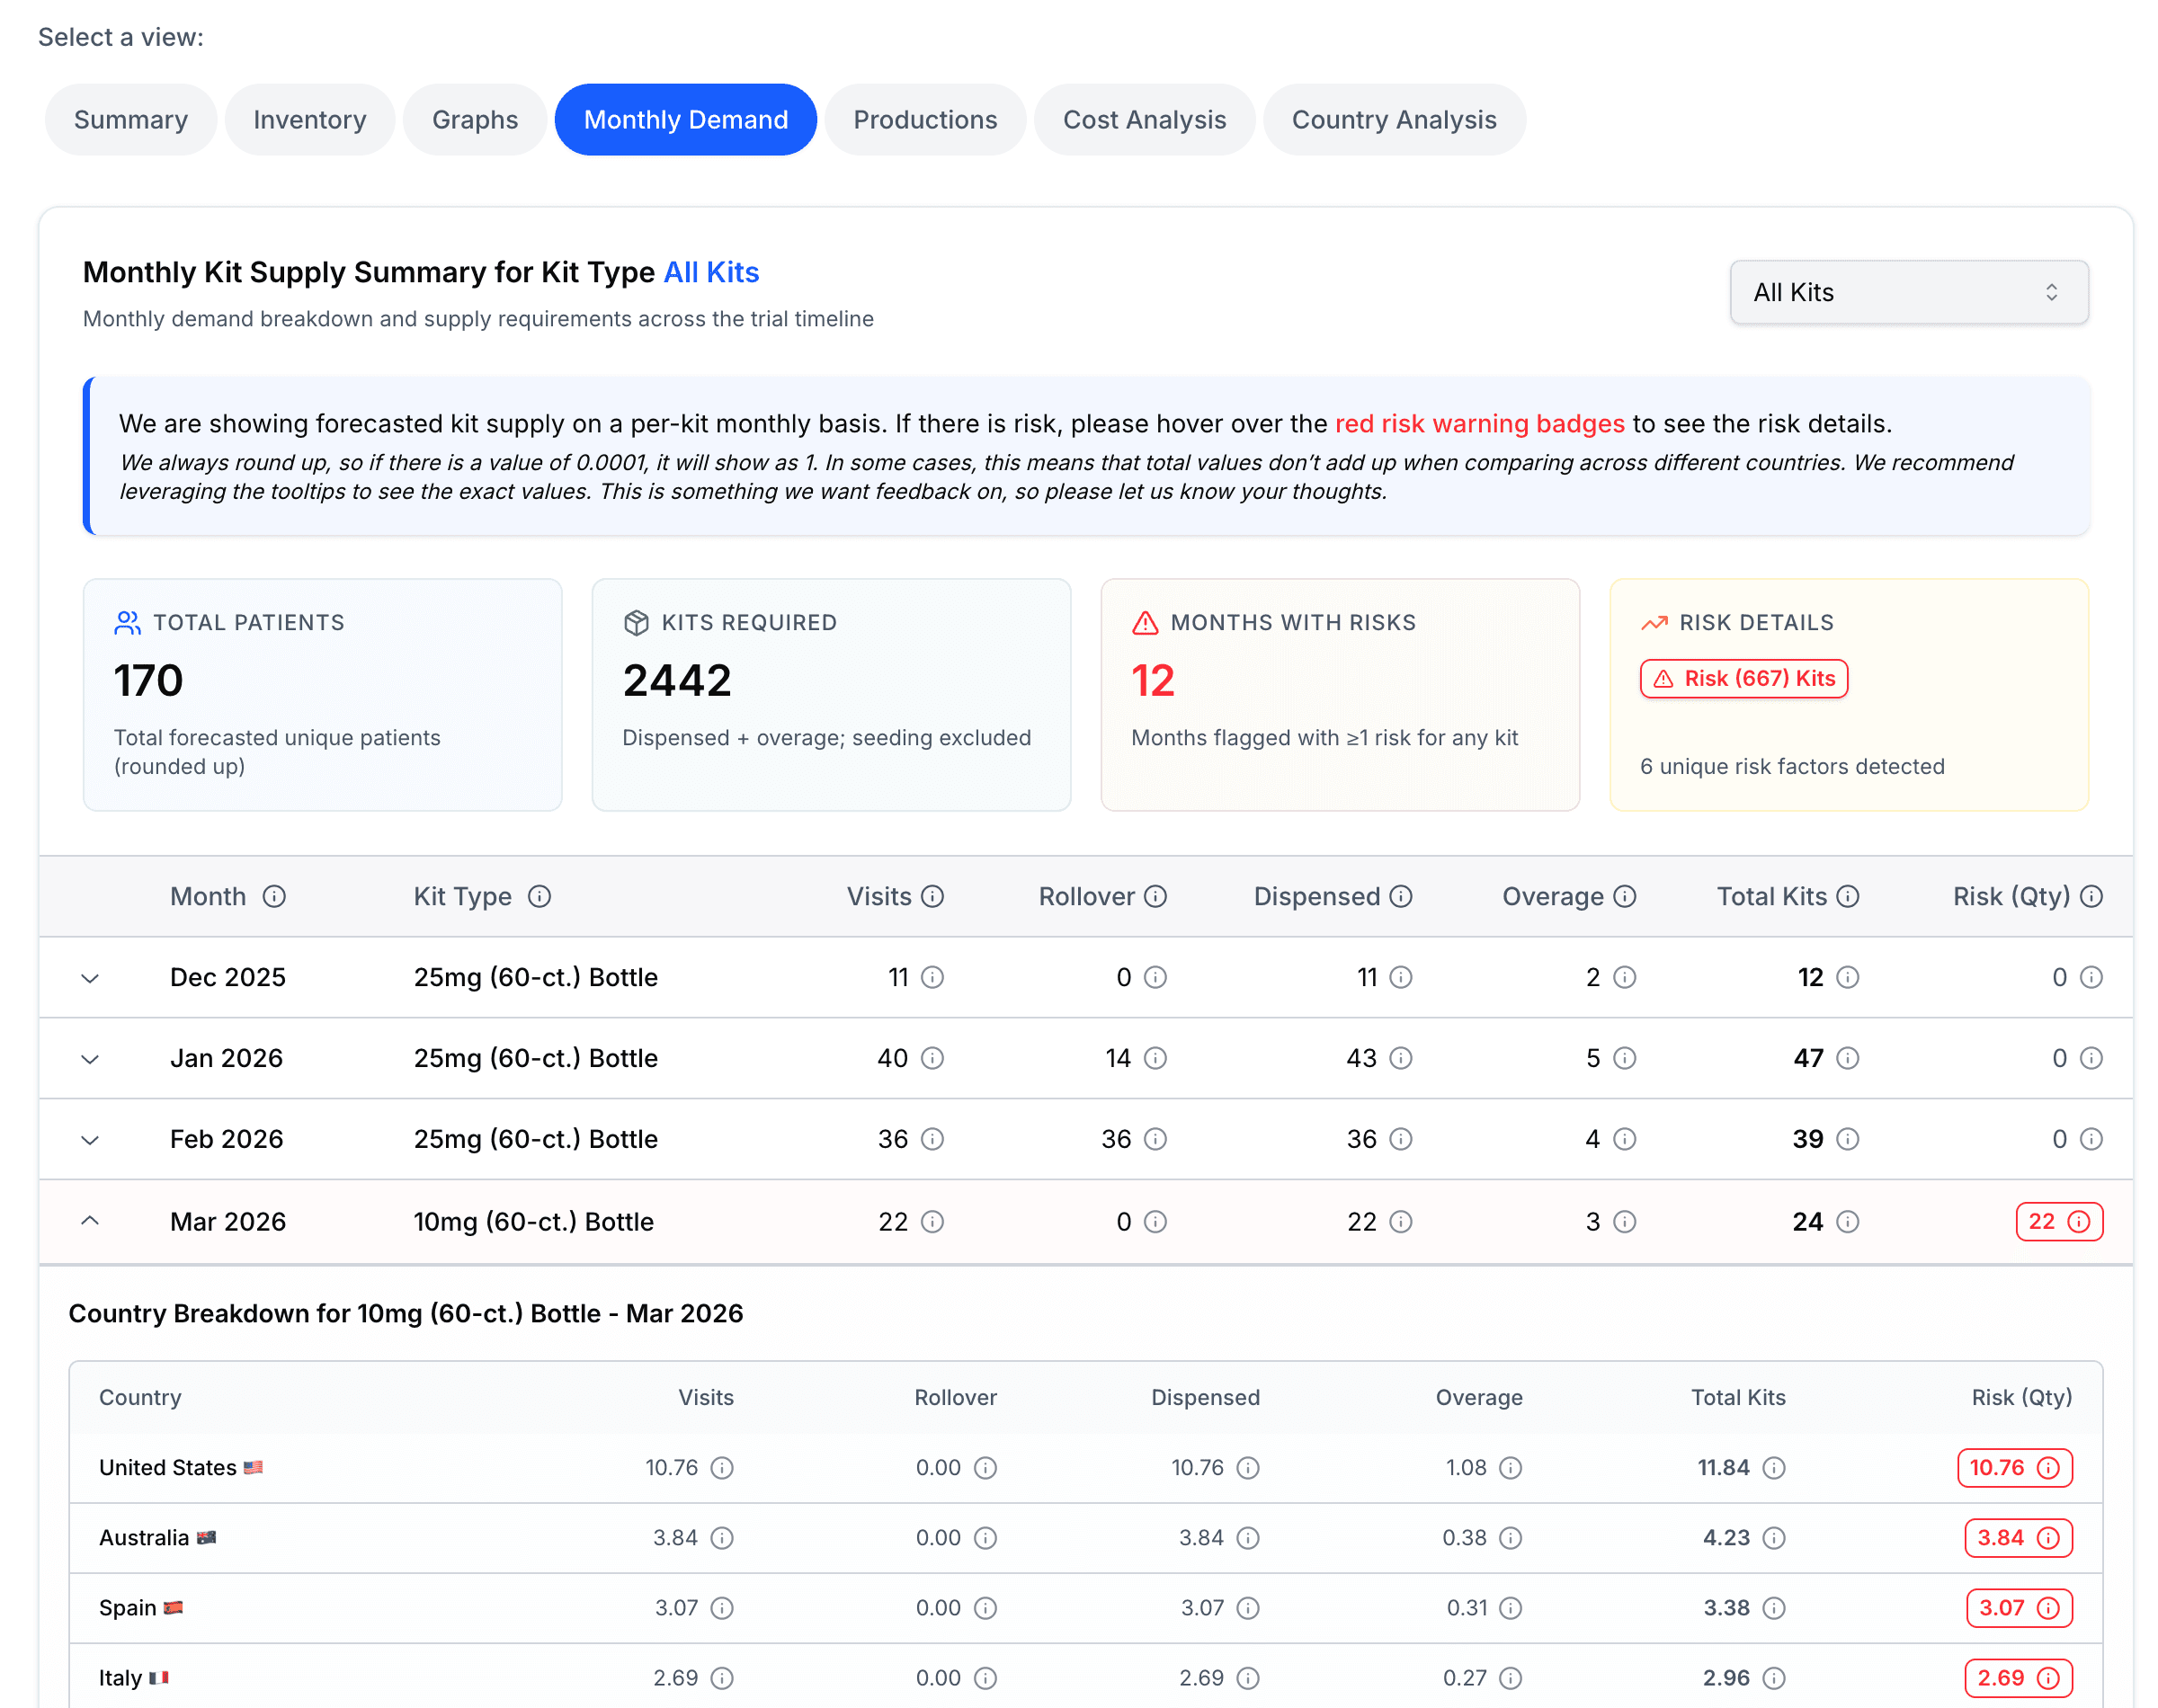Click info icon beside Jan 2026 Rollover value
The image size is (2158, 1708).
(1155, 1058)
